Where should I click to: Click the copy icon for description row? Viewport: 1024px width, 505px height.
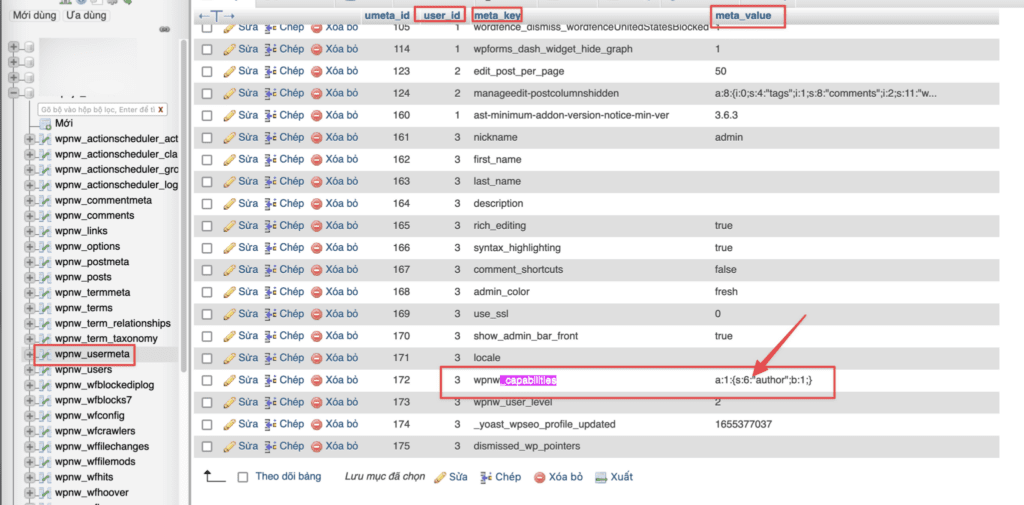(271, 204)
